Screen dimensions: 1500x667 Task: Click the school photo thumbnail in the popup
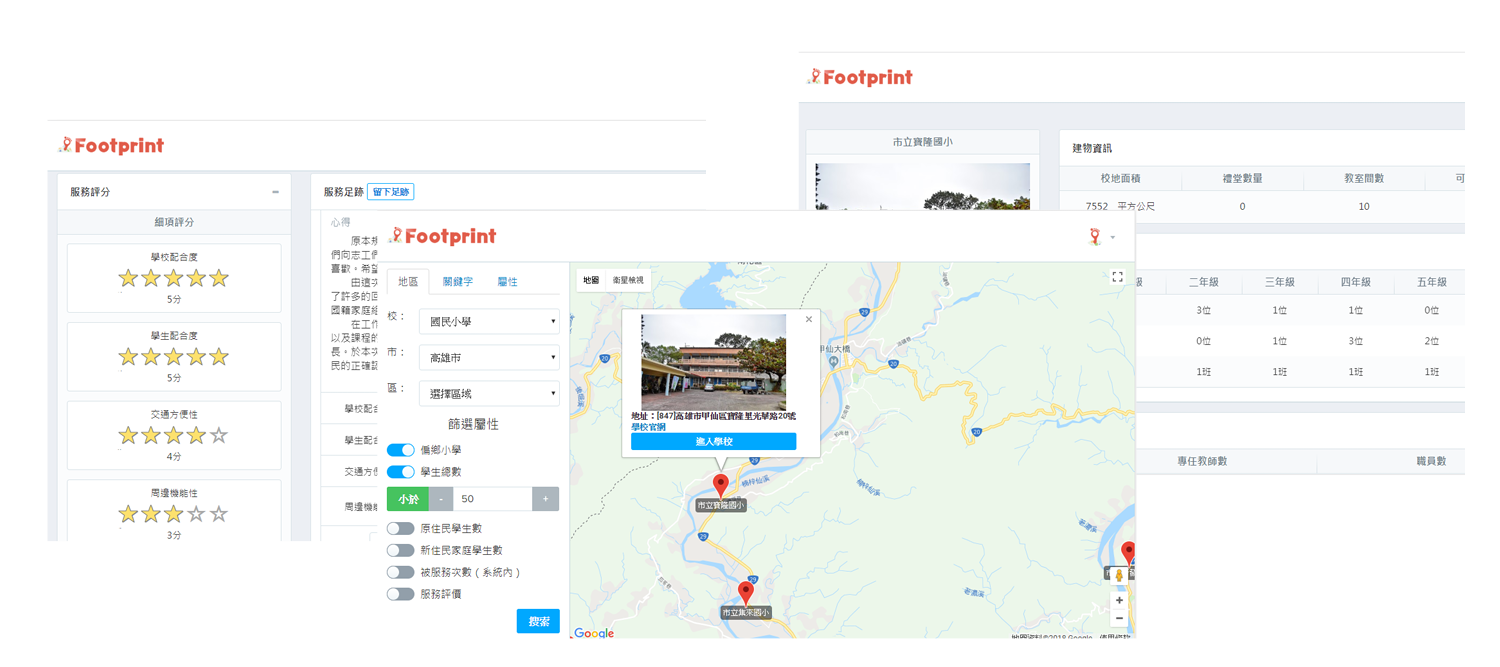tap(712, 363)
